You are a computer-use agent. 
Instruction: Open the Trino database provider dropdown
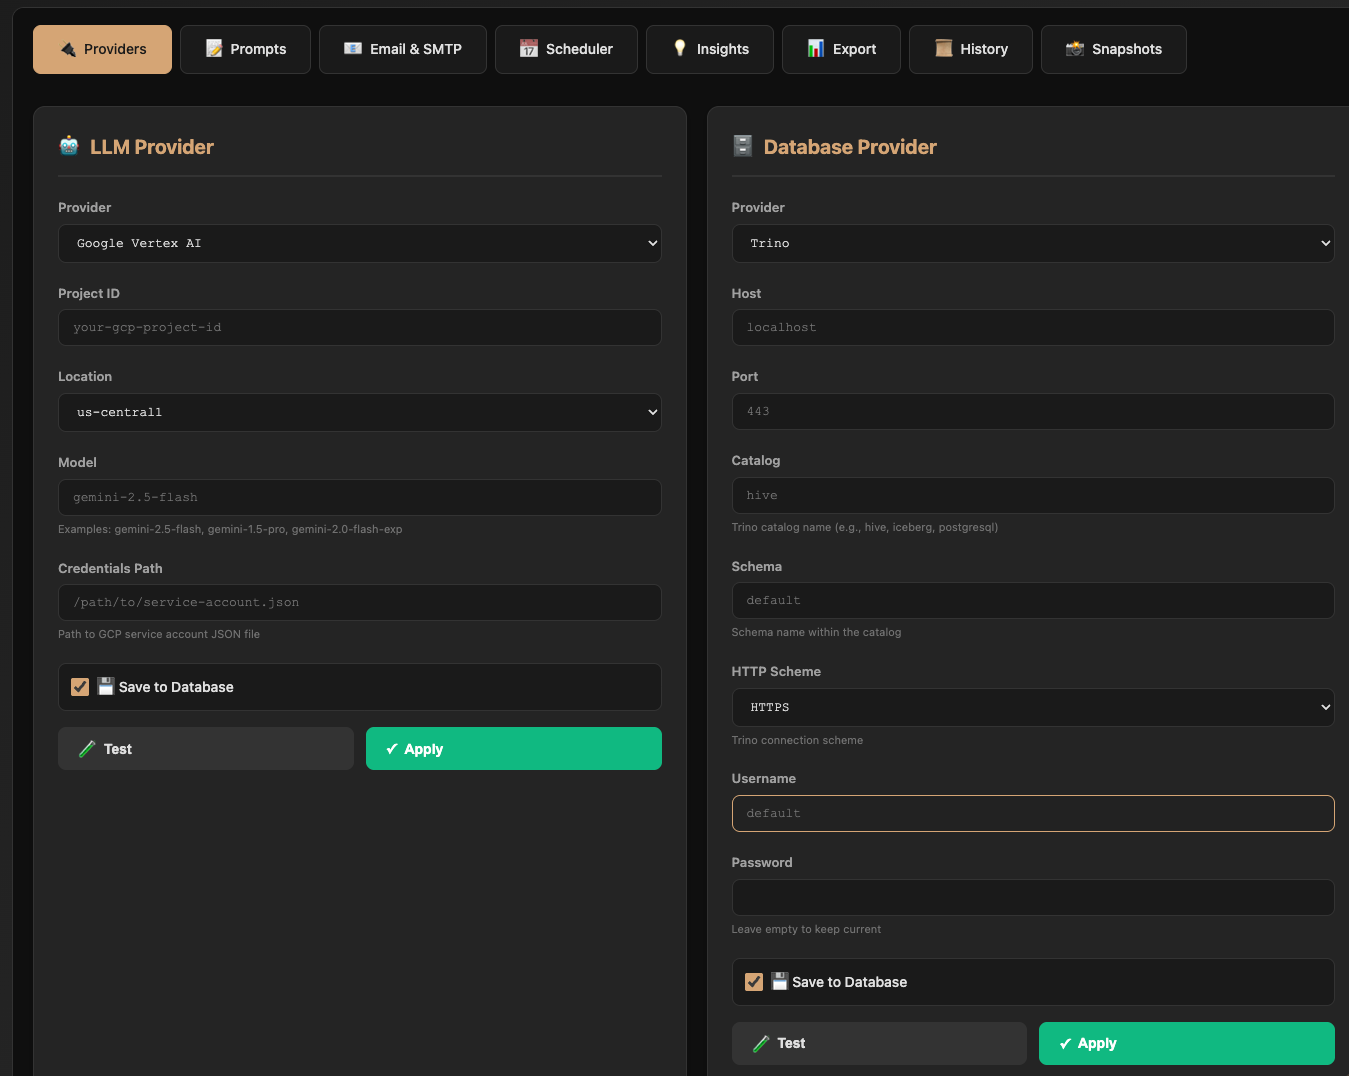click(1032, 243)
